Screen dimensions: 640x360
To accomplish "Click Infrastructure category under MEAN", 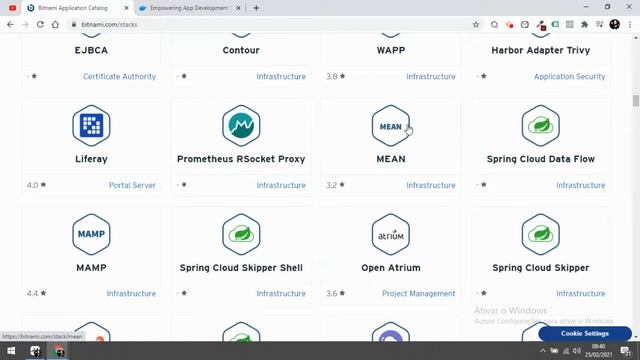I will pos(431,185).
